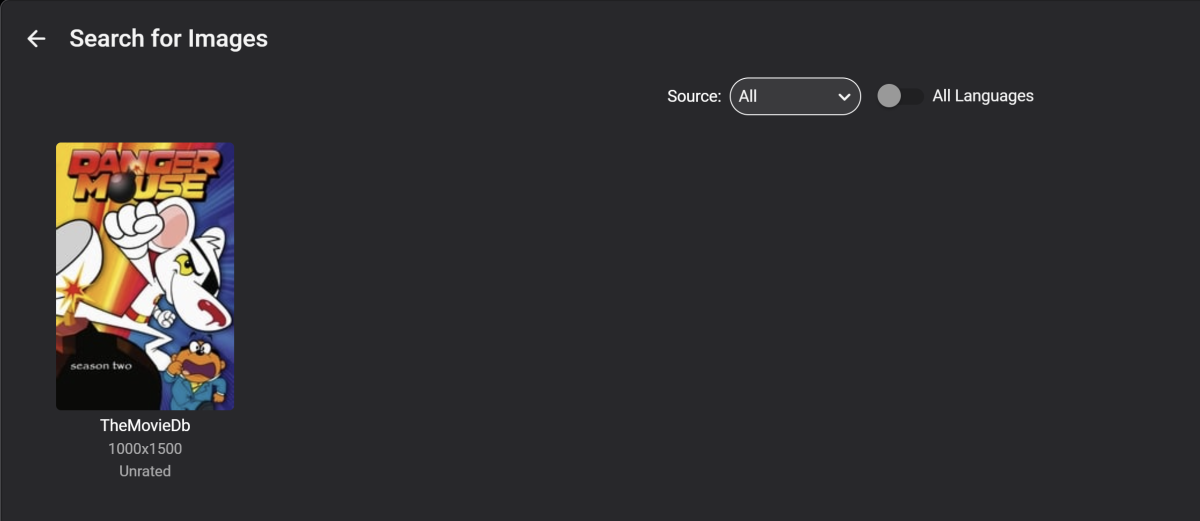
Task: Click the season two text on poster
Action: coord(101,366)
